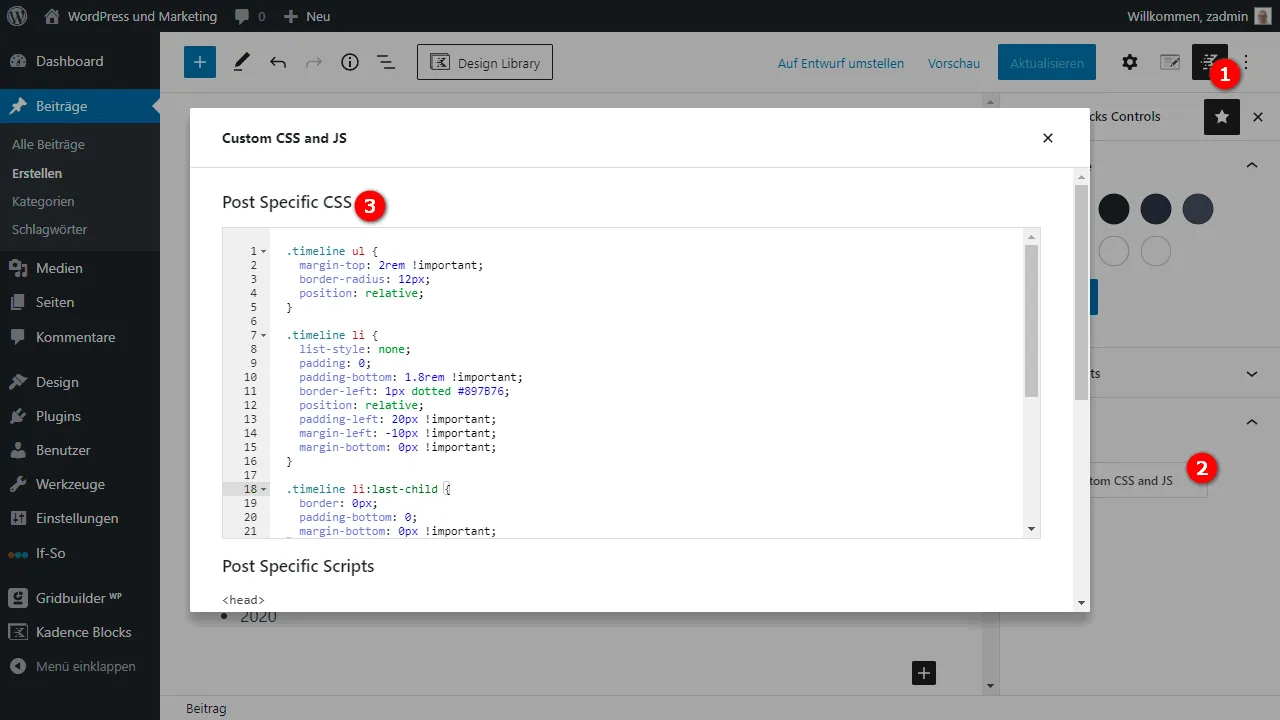
Task: Click the Gridbuilder WP icon
Action: (x=18, y=598)
